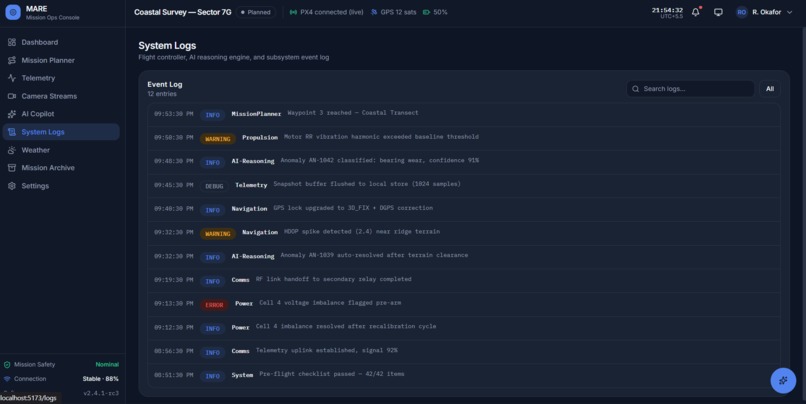Click the monitor display icon in header

[x=718, y=12]
